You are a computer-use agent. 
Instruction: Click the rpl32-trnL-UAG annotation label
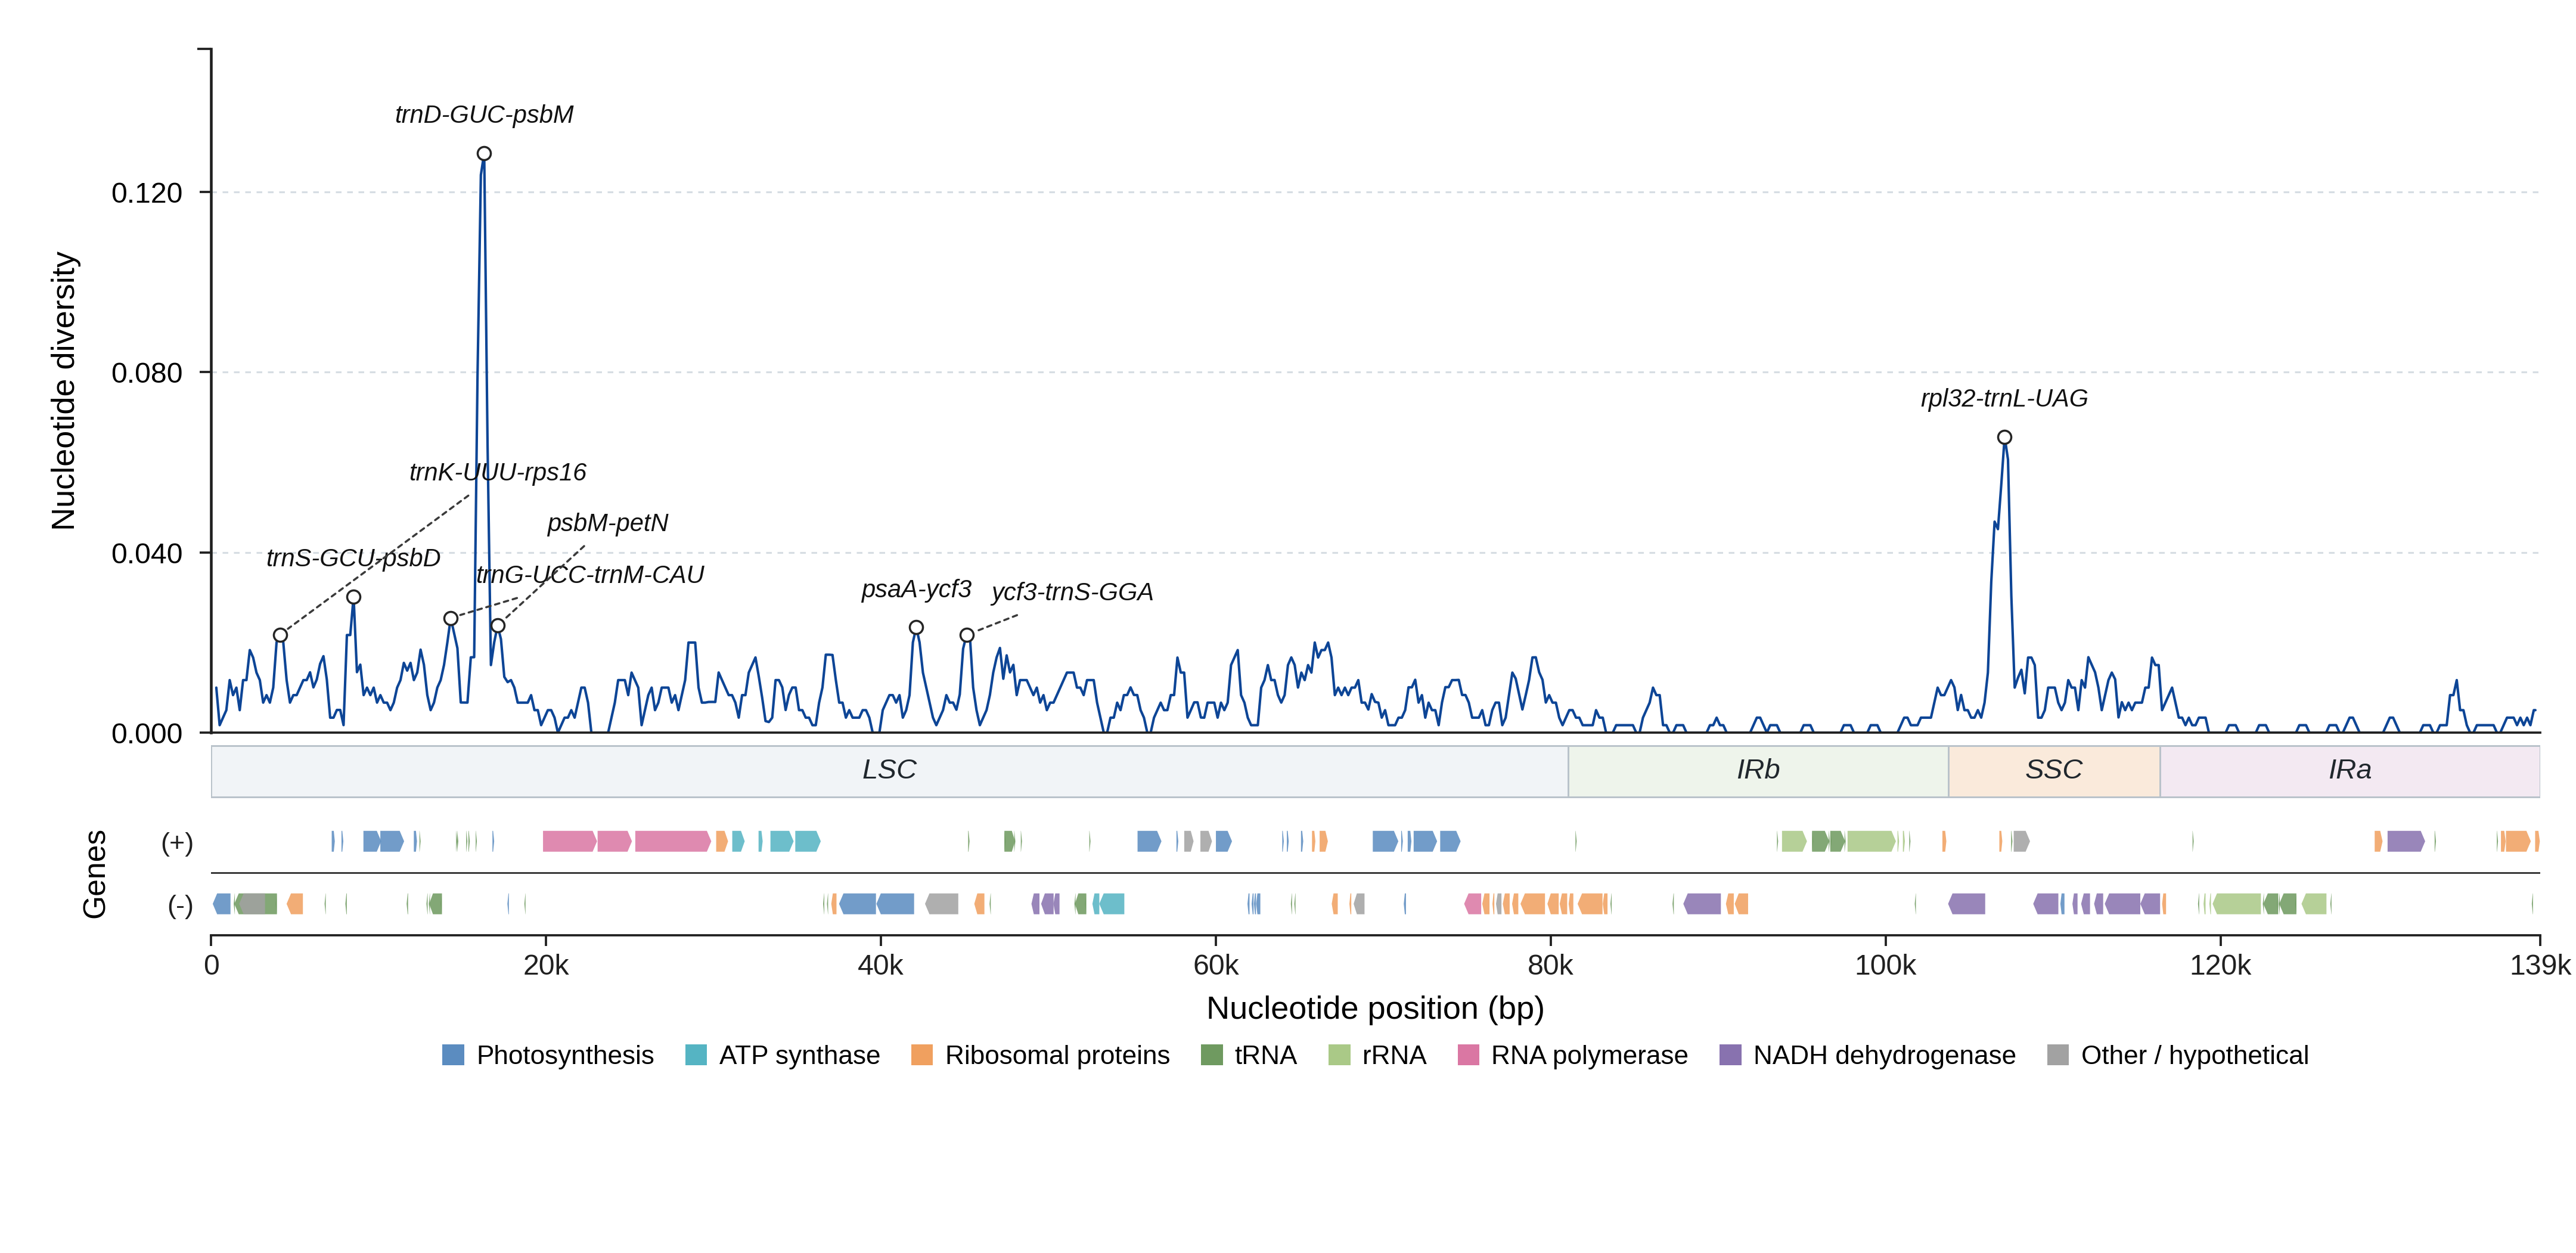[x=2004, y=398]
